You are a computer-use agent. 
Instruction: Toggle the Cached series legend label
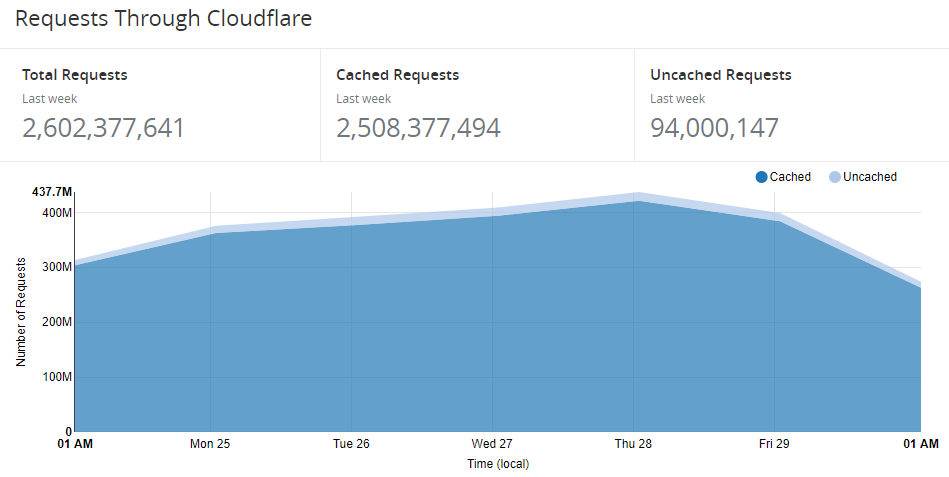[x=790, y=177]
